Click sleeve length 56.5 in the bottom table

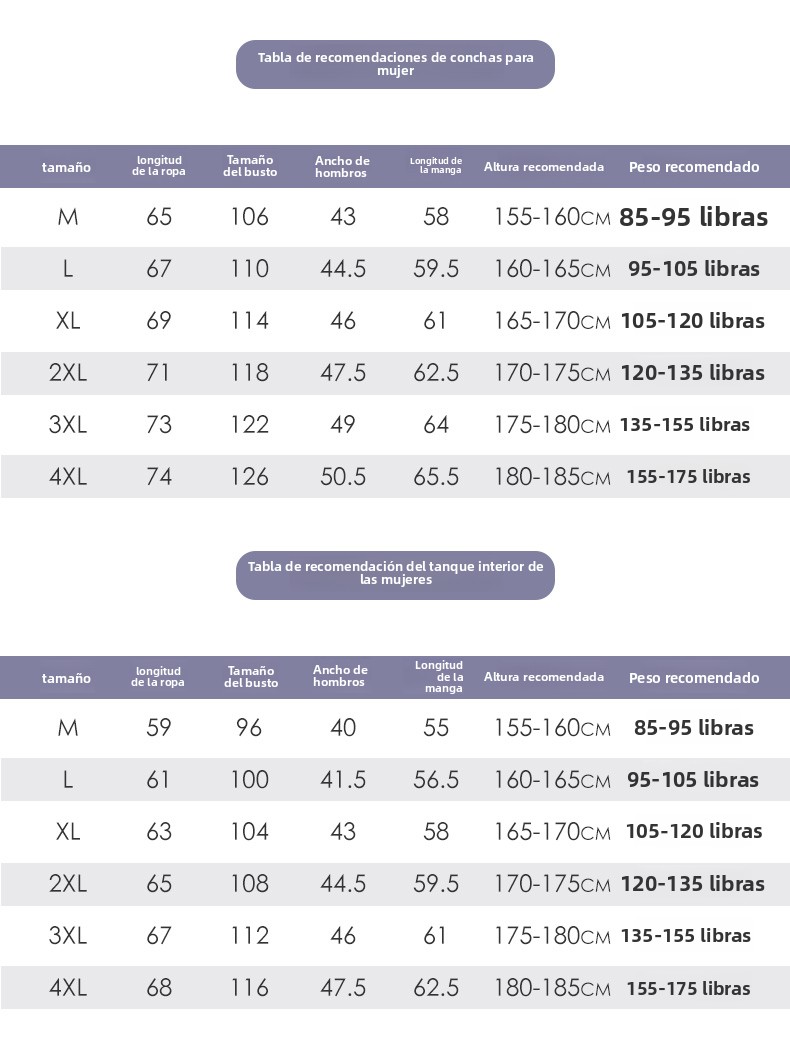tap(436, 780)
